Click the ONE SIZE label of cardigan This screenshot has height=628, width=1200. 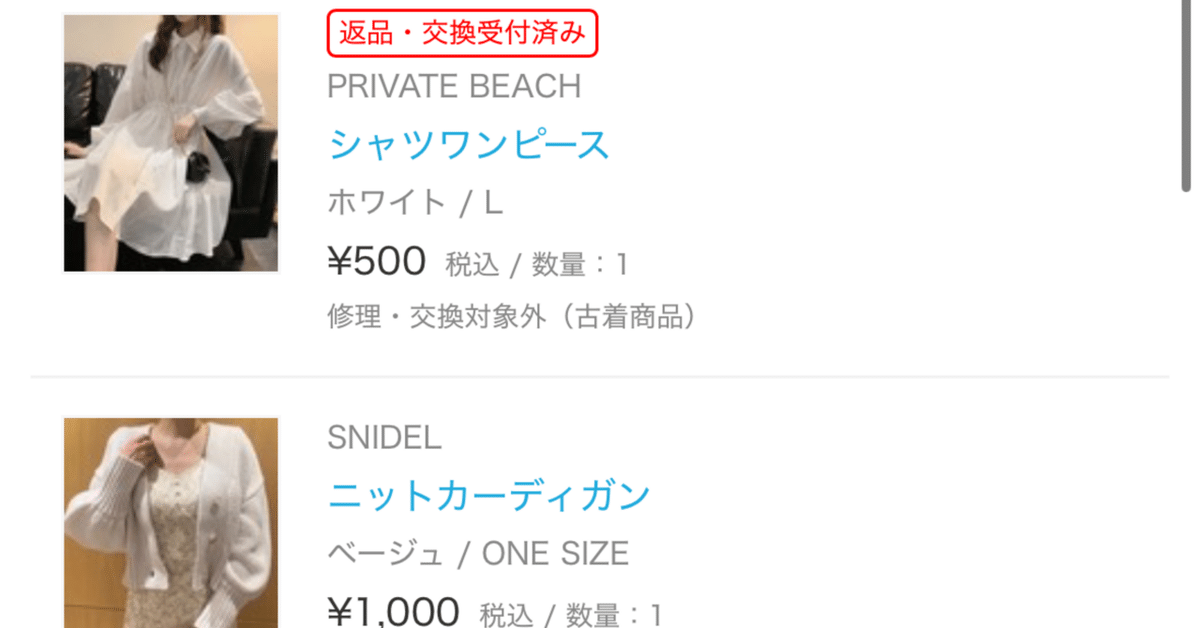[555, 553]
